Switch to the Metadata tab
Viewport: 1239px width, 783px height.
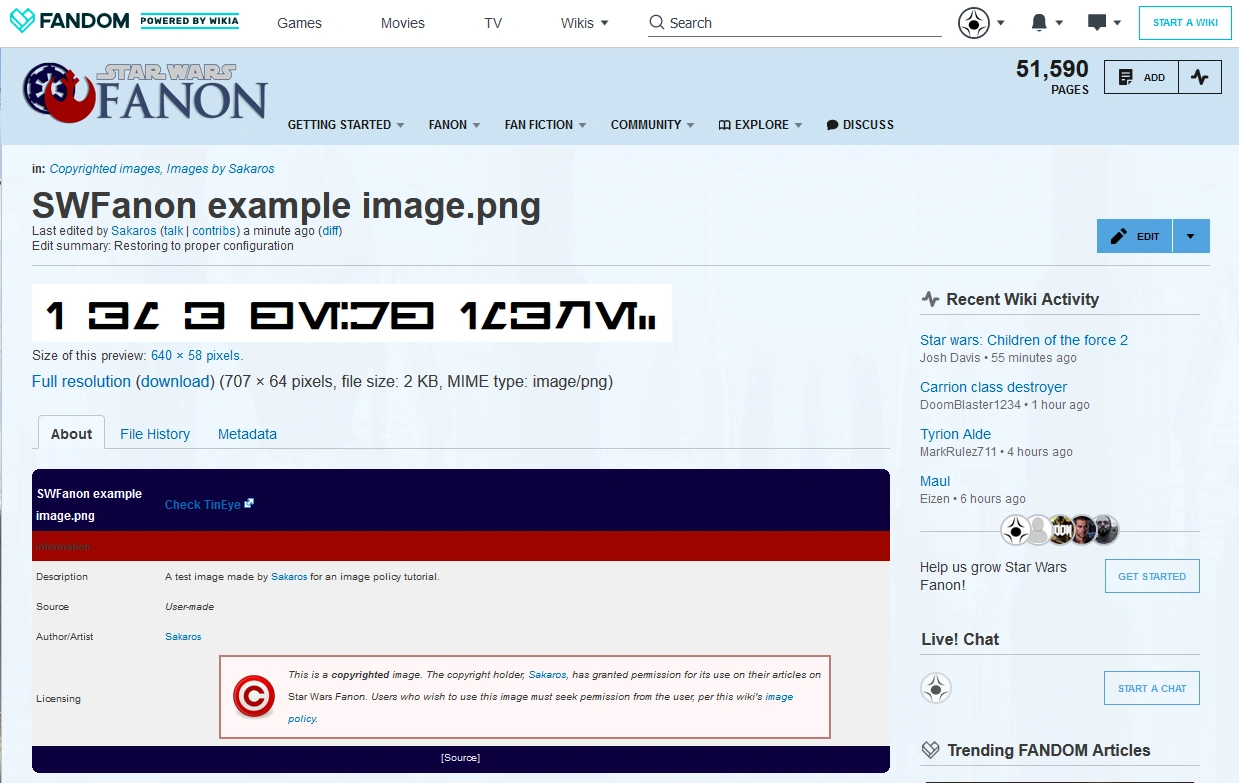(x=247, y=434)
